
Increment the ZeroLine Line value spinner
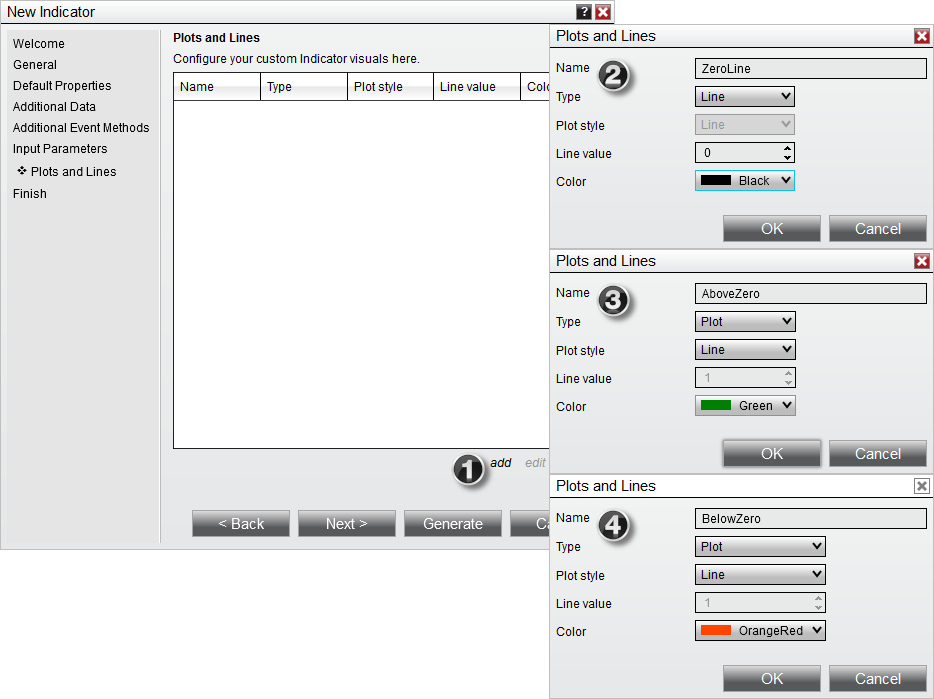coord(786,148)
